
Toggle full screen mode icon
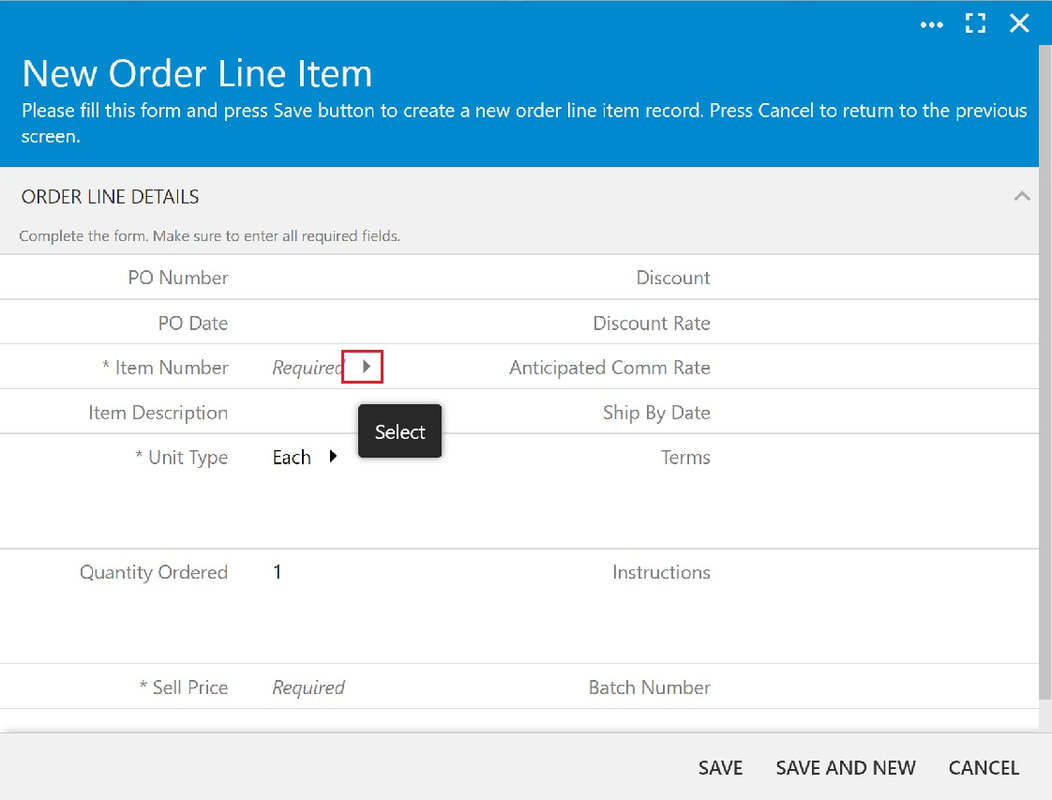point(975,23)
